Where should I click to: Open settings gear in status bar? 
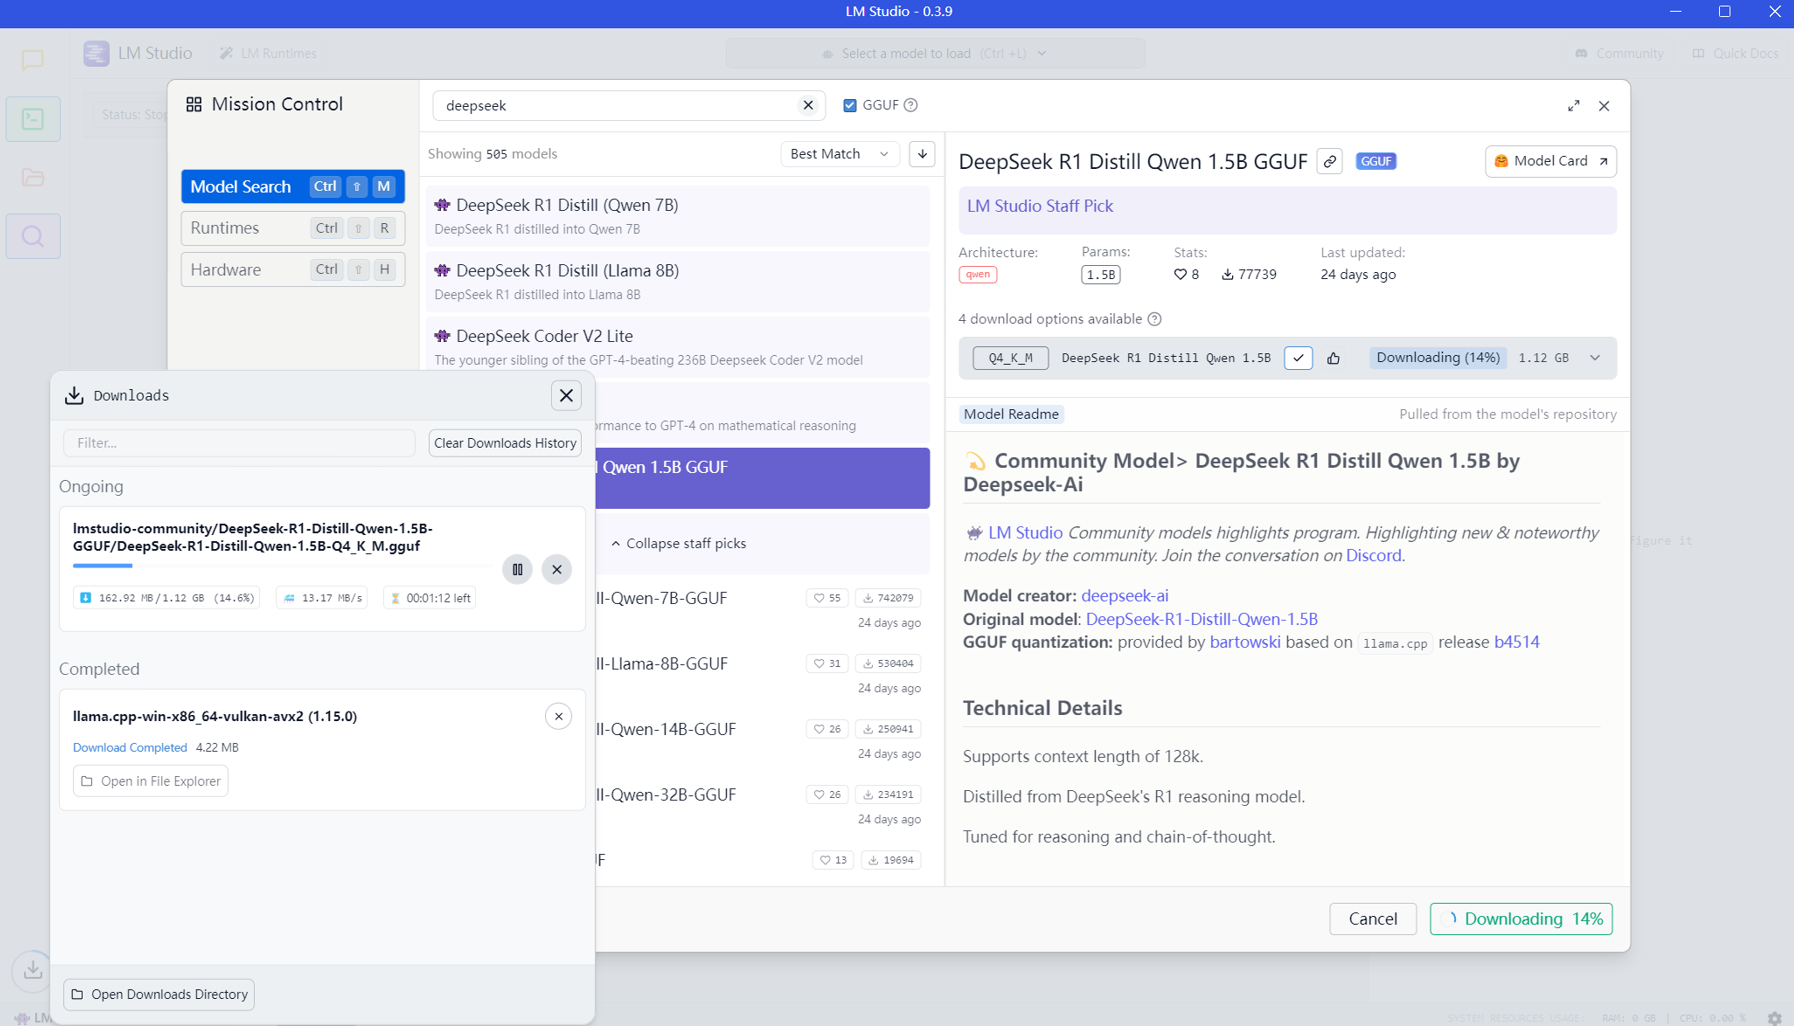(x=1774, y=1018)
